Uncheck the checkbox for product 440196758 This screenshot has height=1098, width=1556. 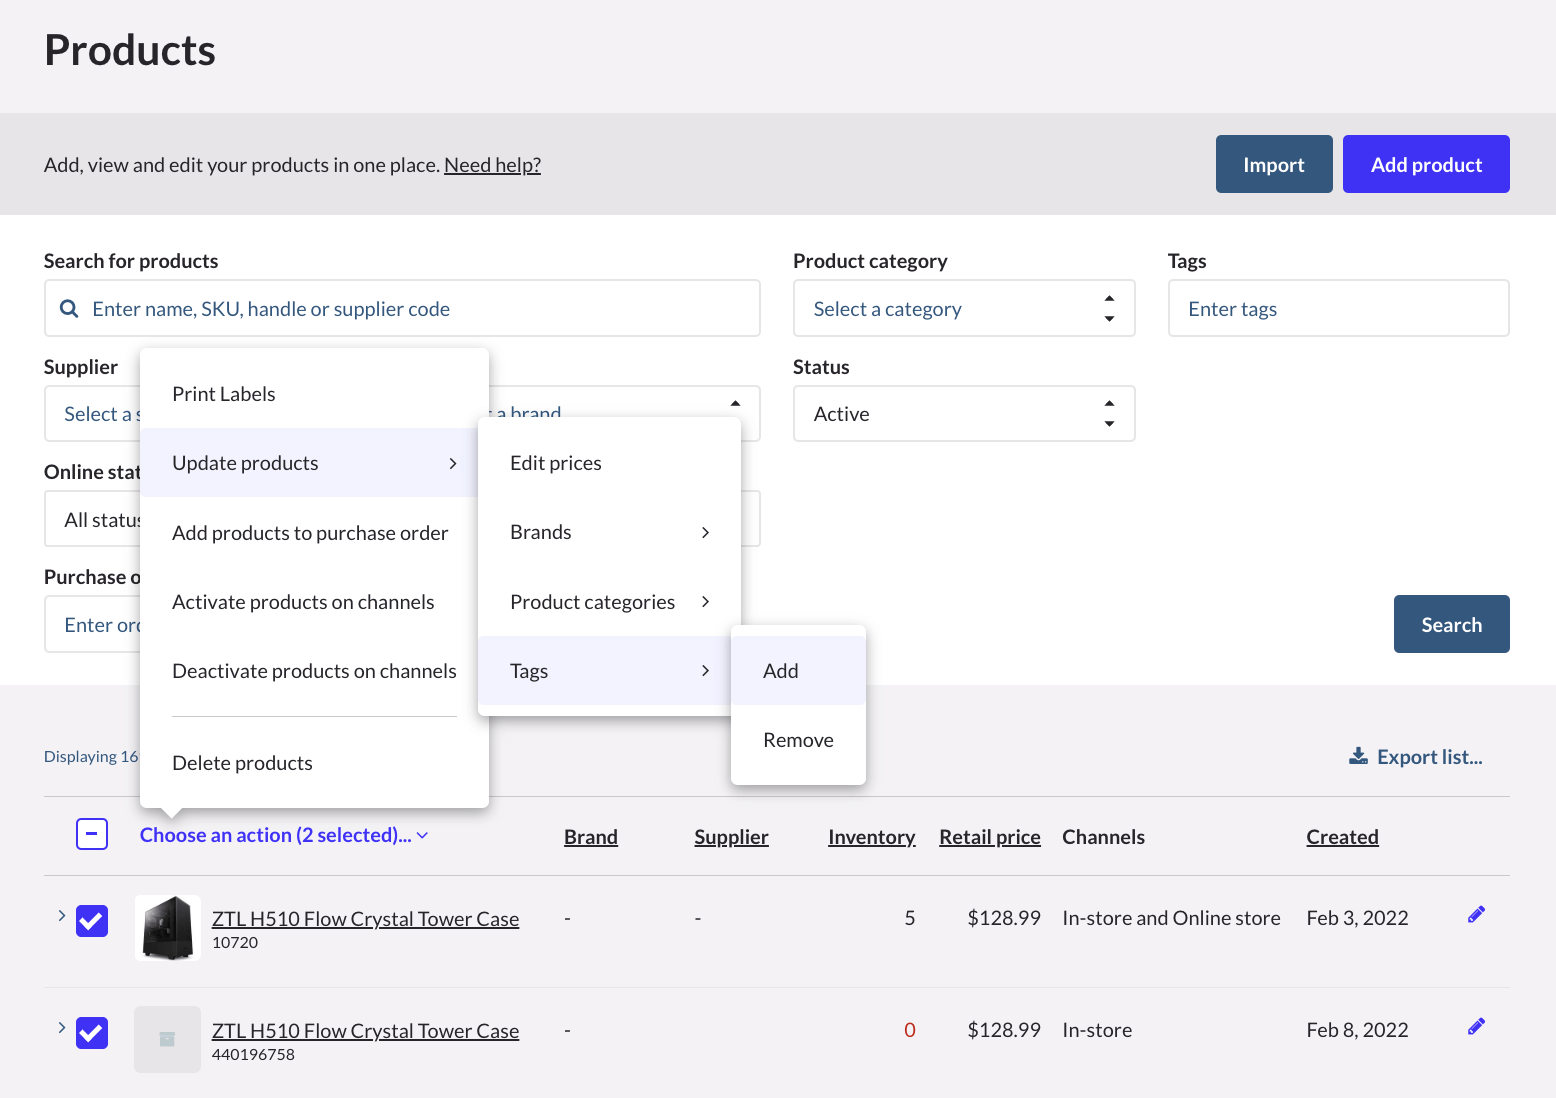point(92,1033)
